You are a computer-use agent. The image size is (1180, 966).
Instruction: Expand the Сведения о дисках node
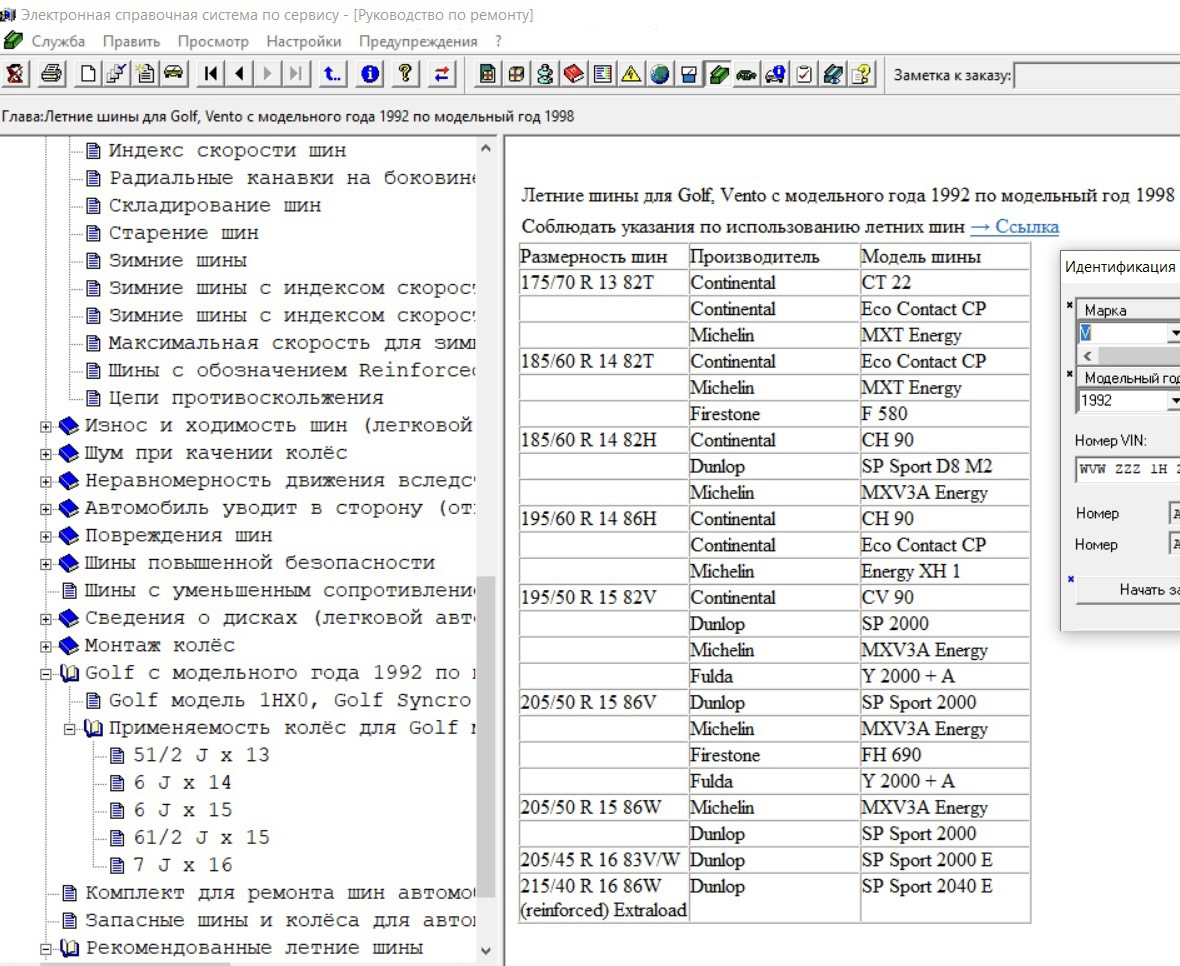46,619
